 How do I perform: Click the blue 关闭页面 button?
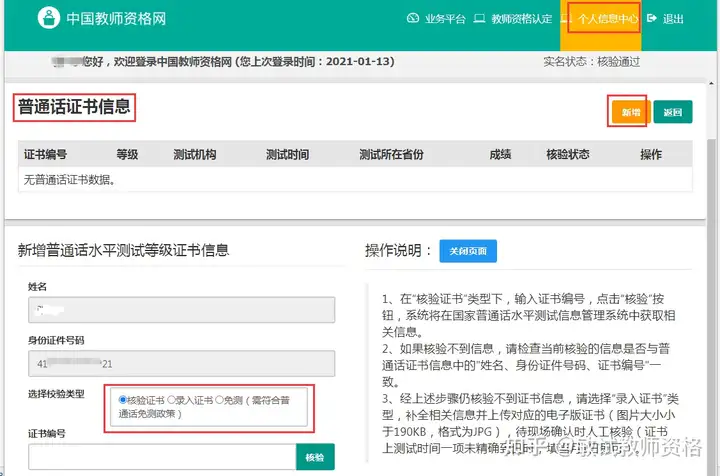pos(468,251)
